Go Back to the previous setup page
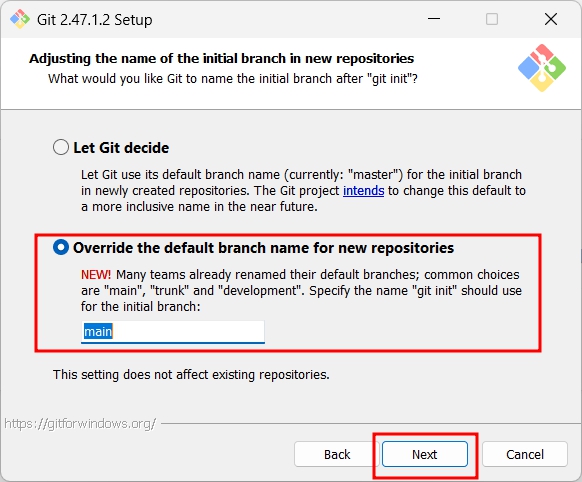This screenshot has width=582, height=482. click(337, 454)
